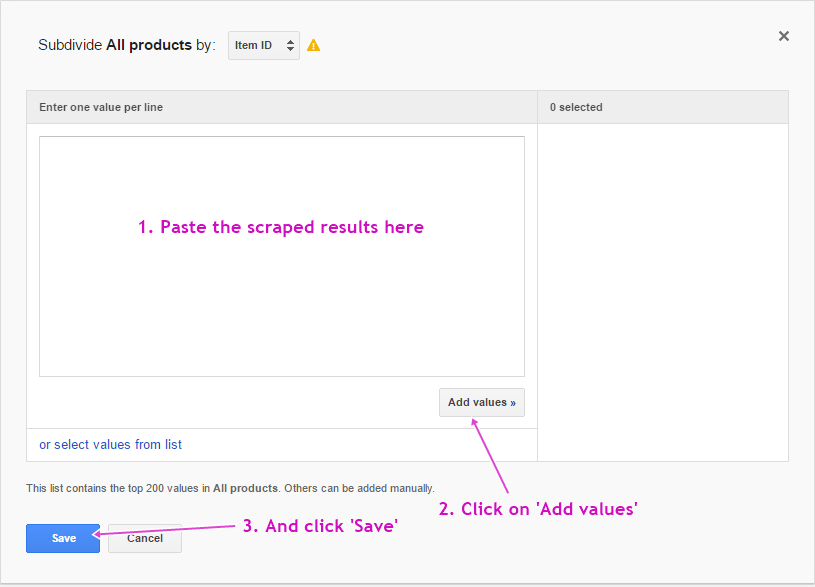Click the yellow warning triangle icon

(314, 45)
